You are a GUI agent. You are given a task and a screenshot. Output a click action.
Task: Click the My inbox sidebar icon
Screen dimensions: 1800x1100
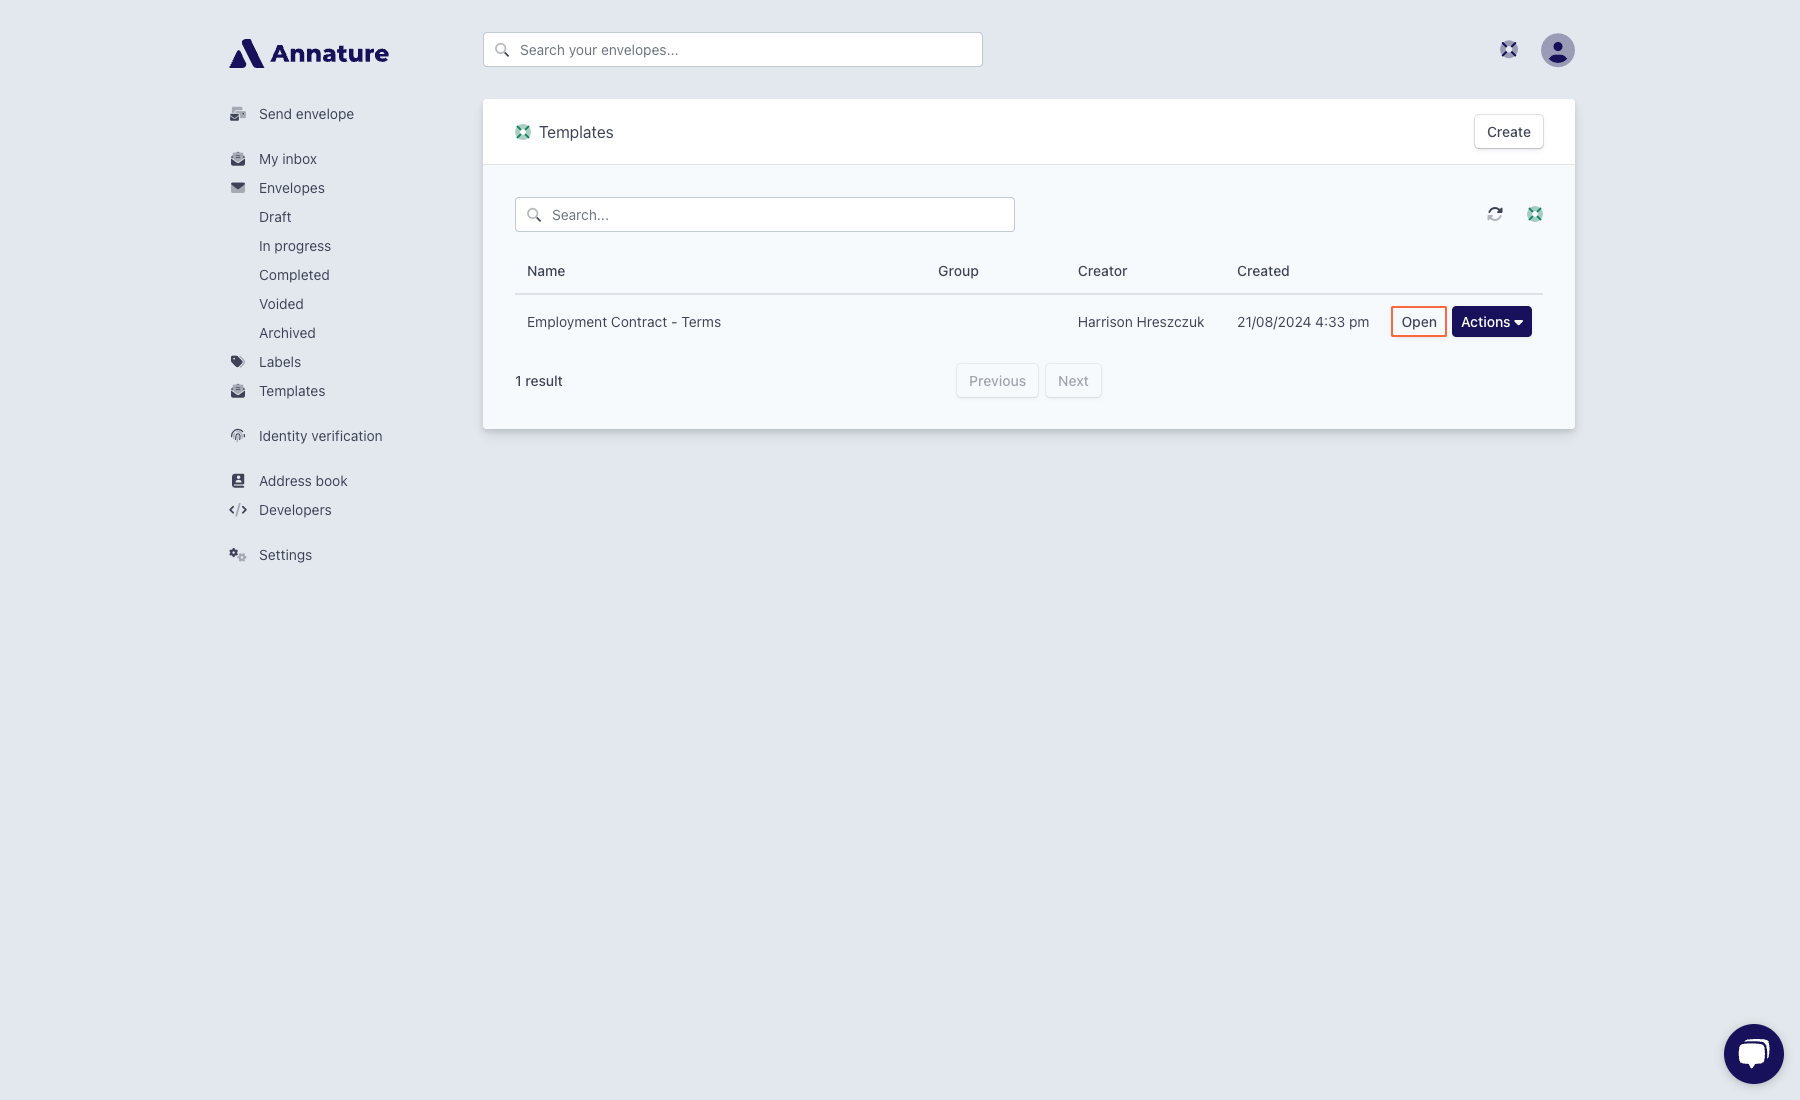pos(238,159)
